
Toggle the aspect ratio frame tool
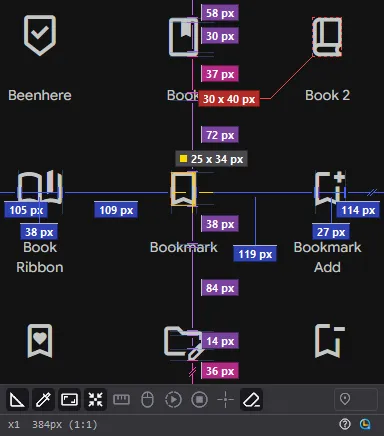(69, 399)
